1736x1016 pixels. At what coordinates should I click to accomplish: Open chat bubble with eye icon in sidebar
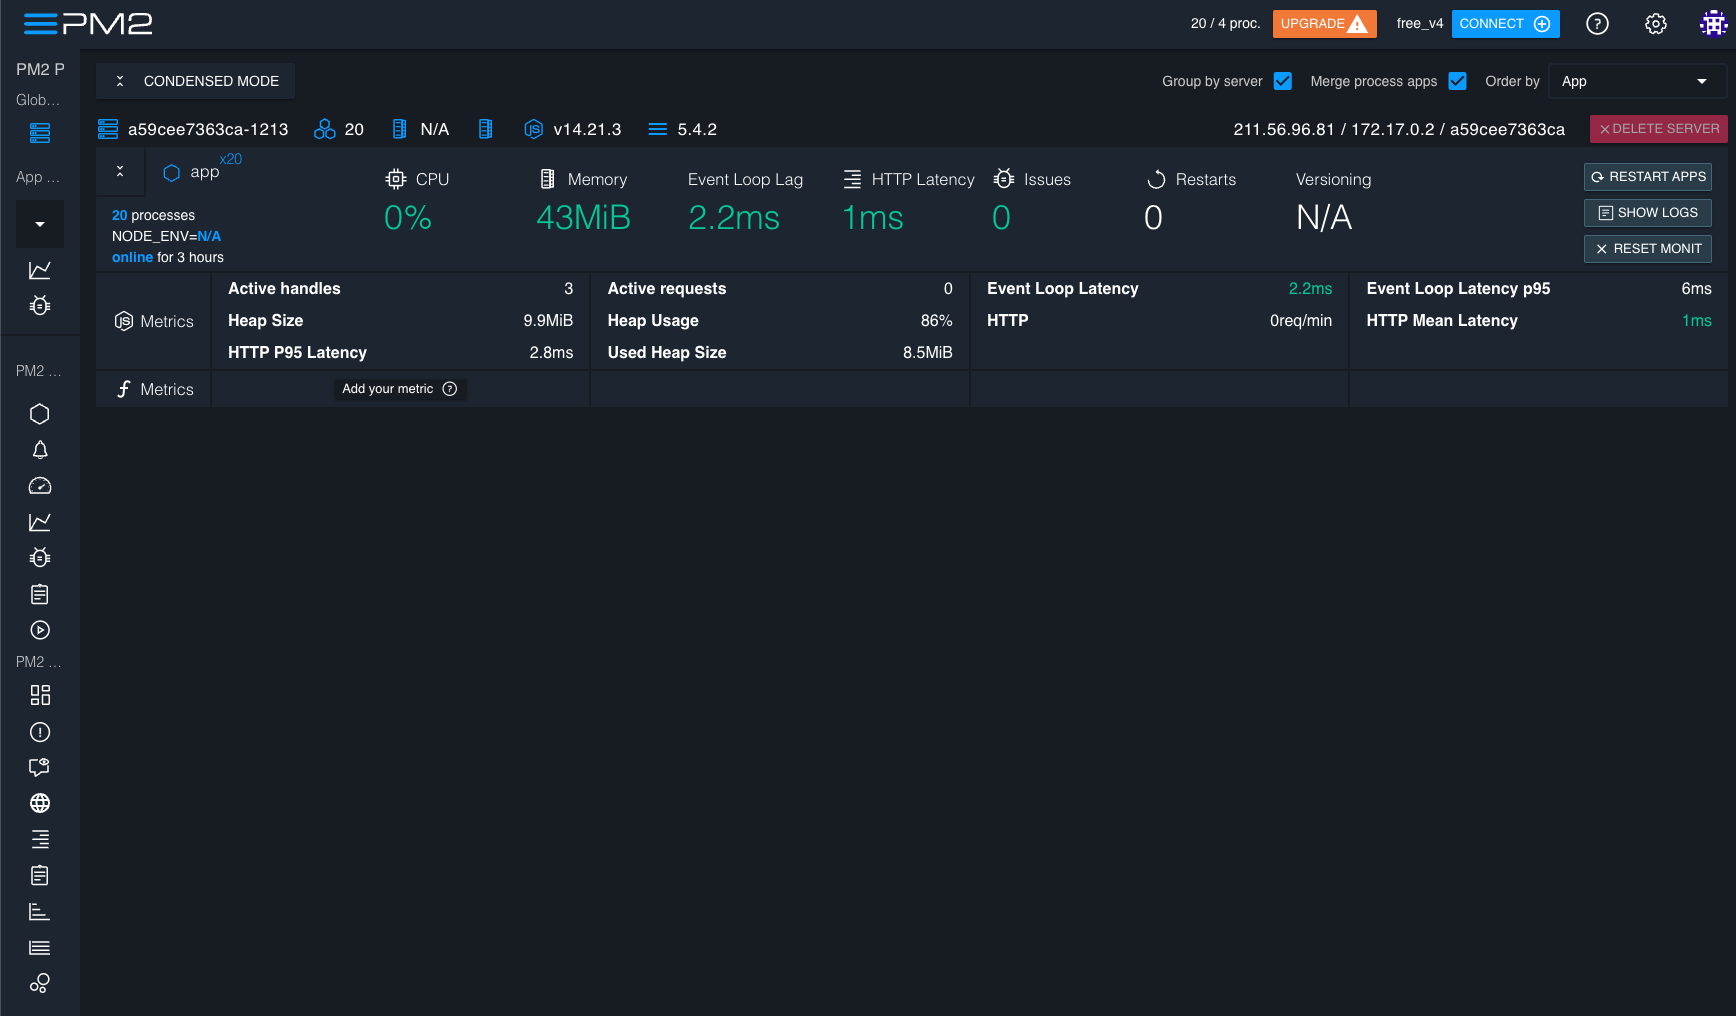pyautogui.click(x=40, y=767)
